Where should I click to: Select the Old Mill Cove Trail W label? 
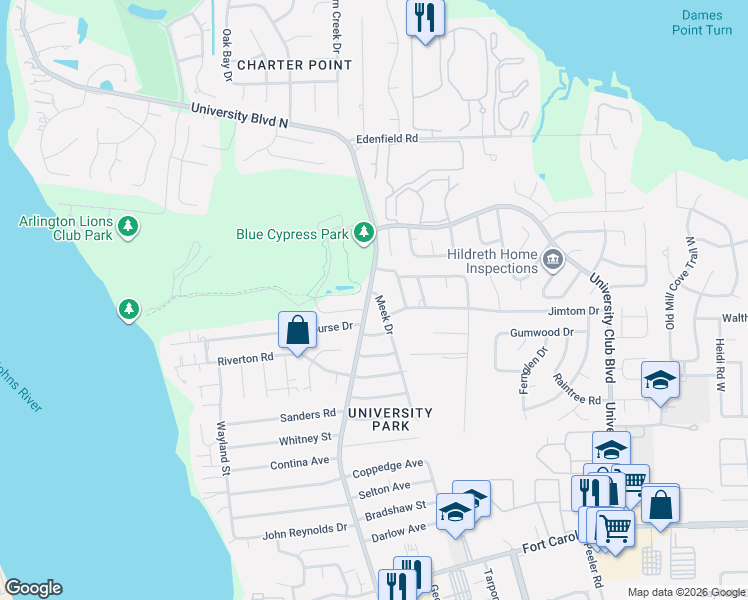click(x=680, y=283)
